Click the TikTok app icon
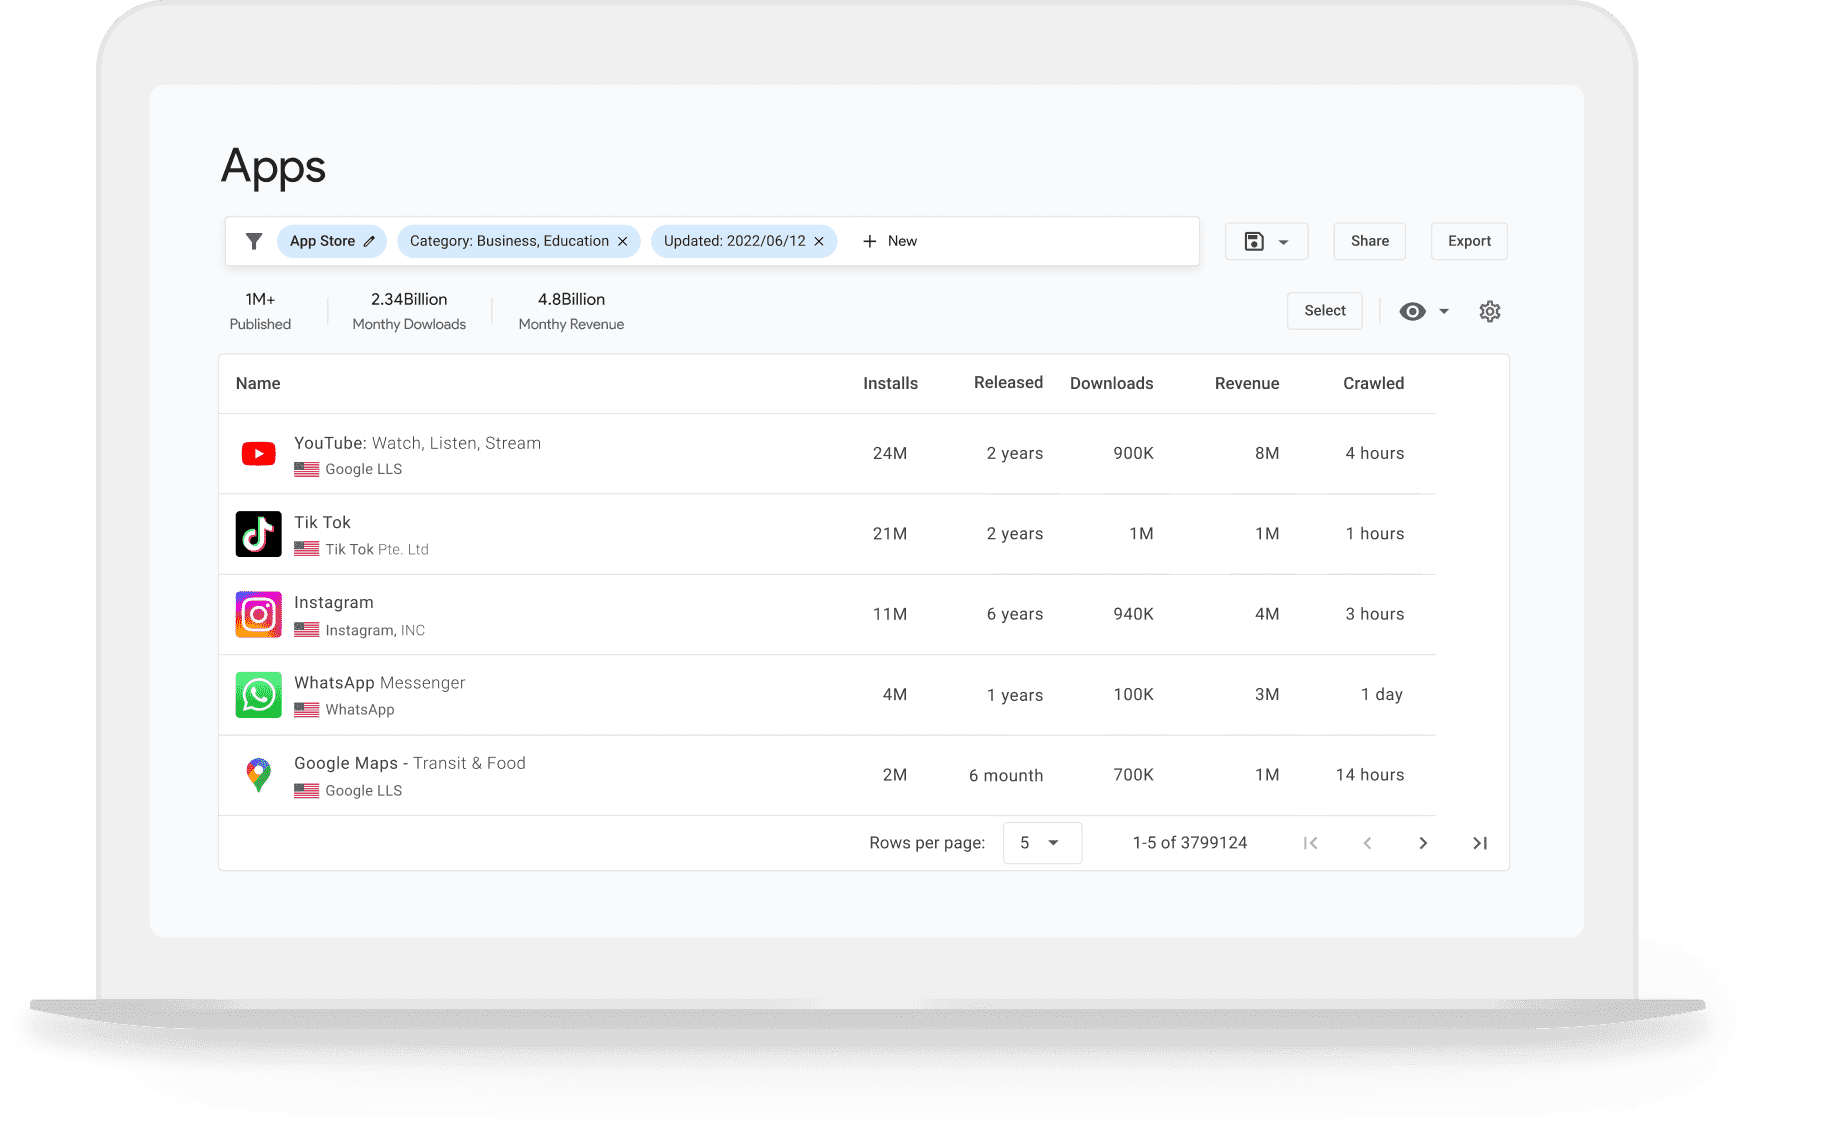 (x=259, y=534)
